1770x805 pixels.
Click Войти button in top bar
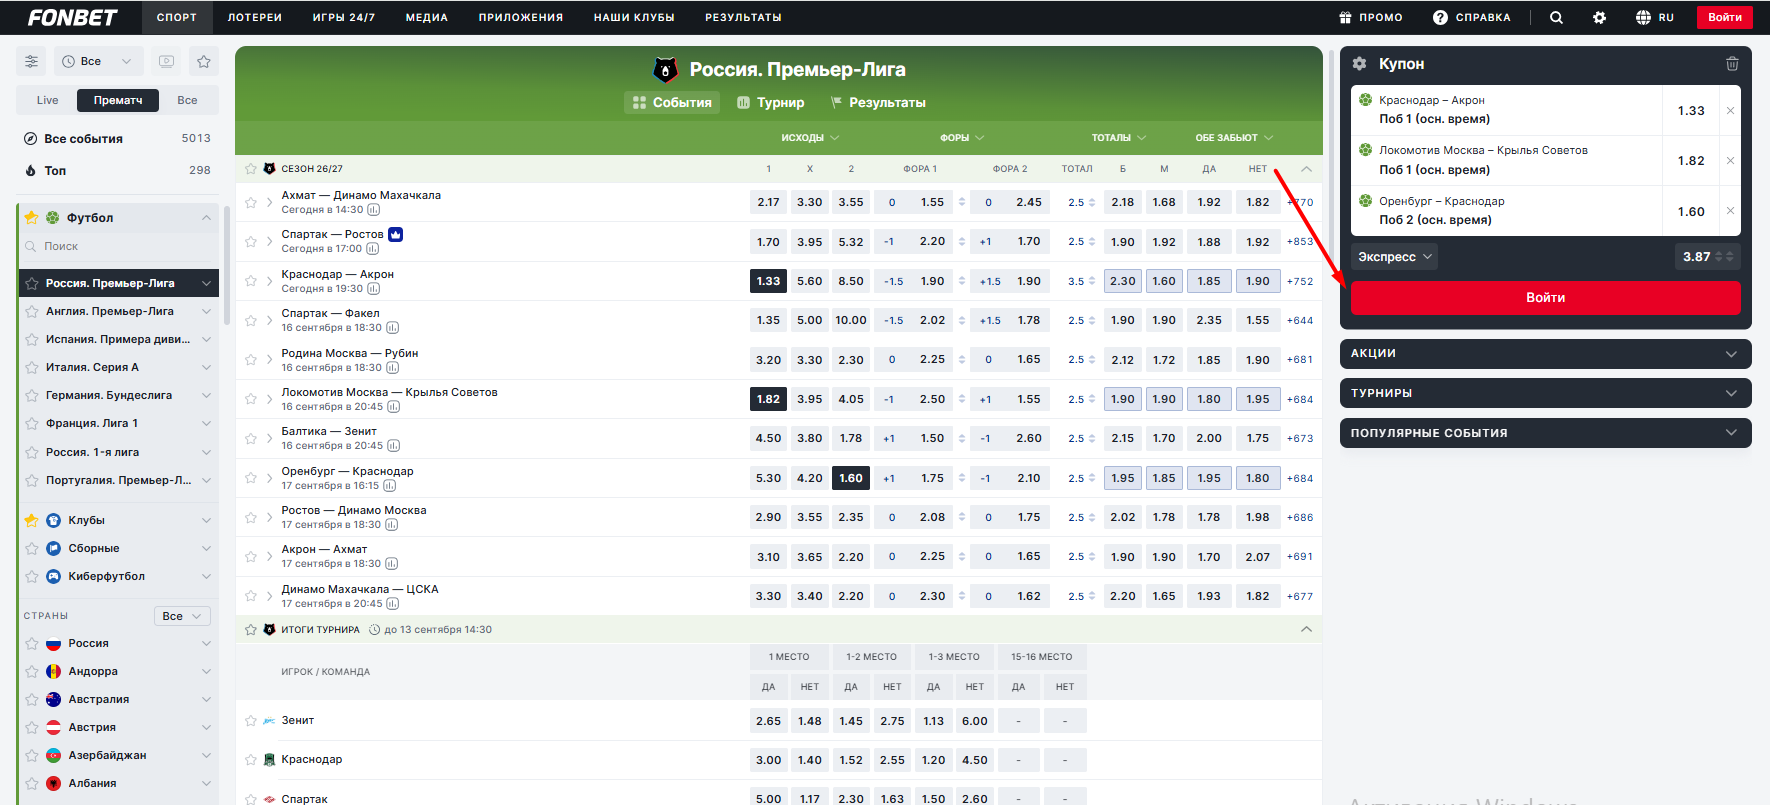tap(1725, 17)
